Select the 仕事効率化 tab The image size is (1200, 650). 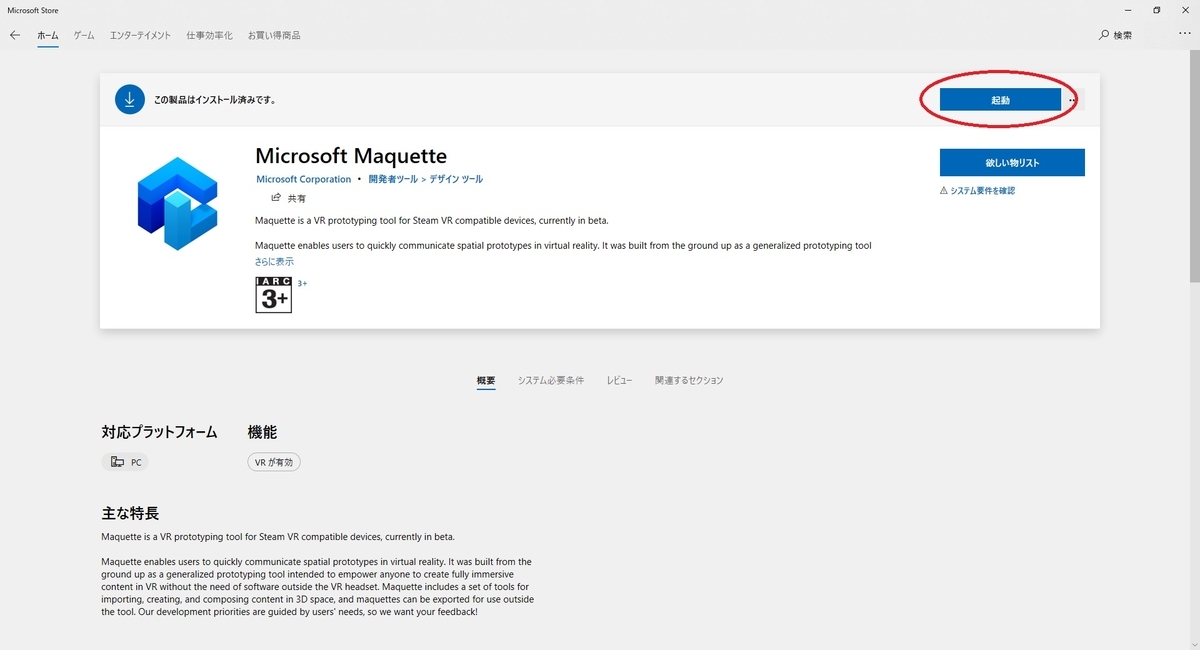pyautogui.click(x=209, y=35)
